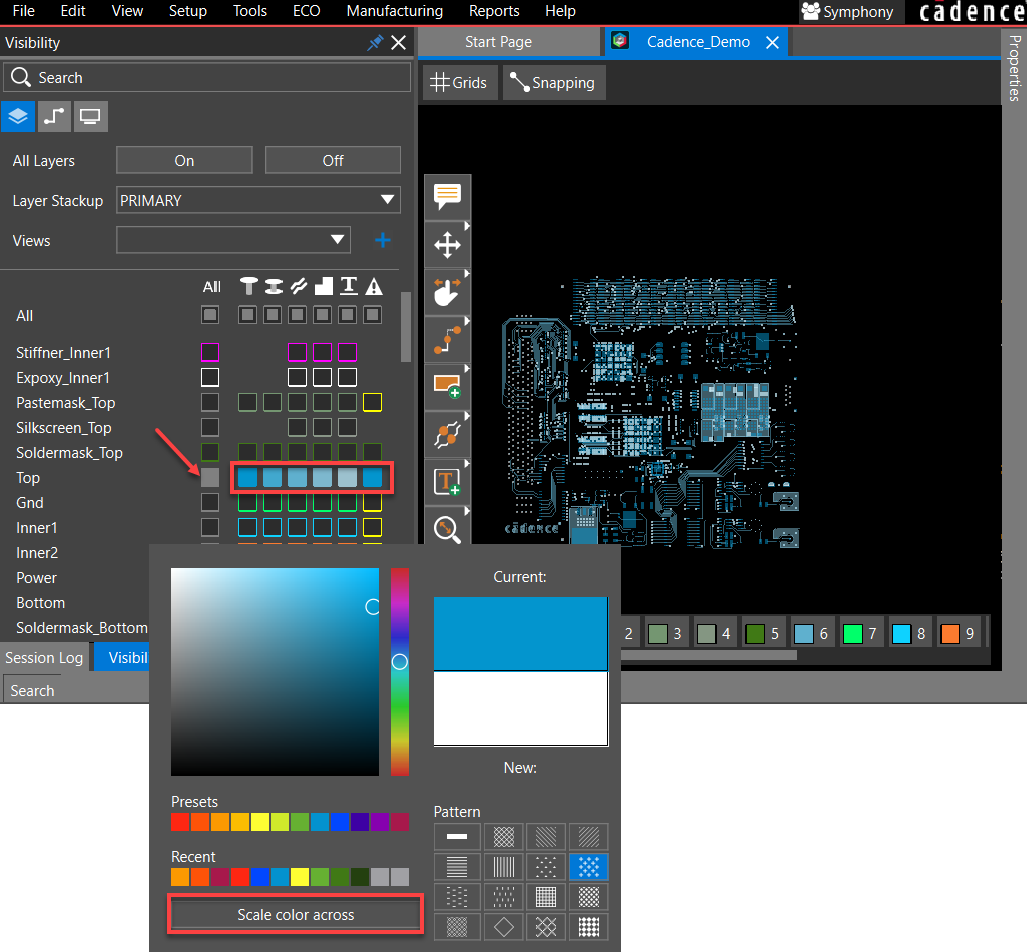Select the hand slide tool

[447, 292]
